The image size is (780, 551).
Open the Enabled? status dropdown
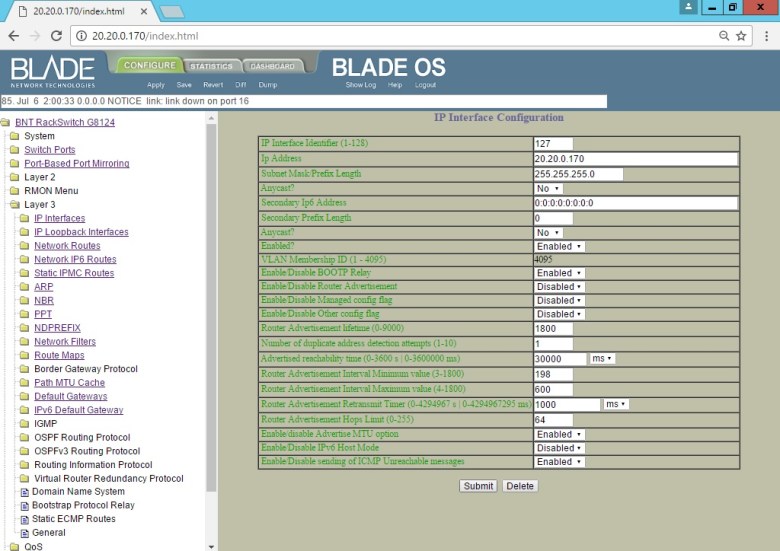point(560,247)
